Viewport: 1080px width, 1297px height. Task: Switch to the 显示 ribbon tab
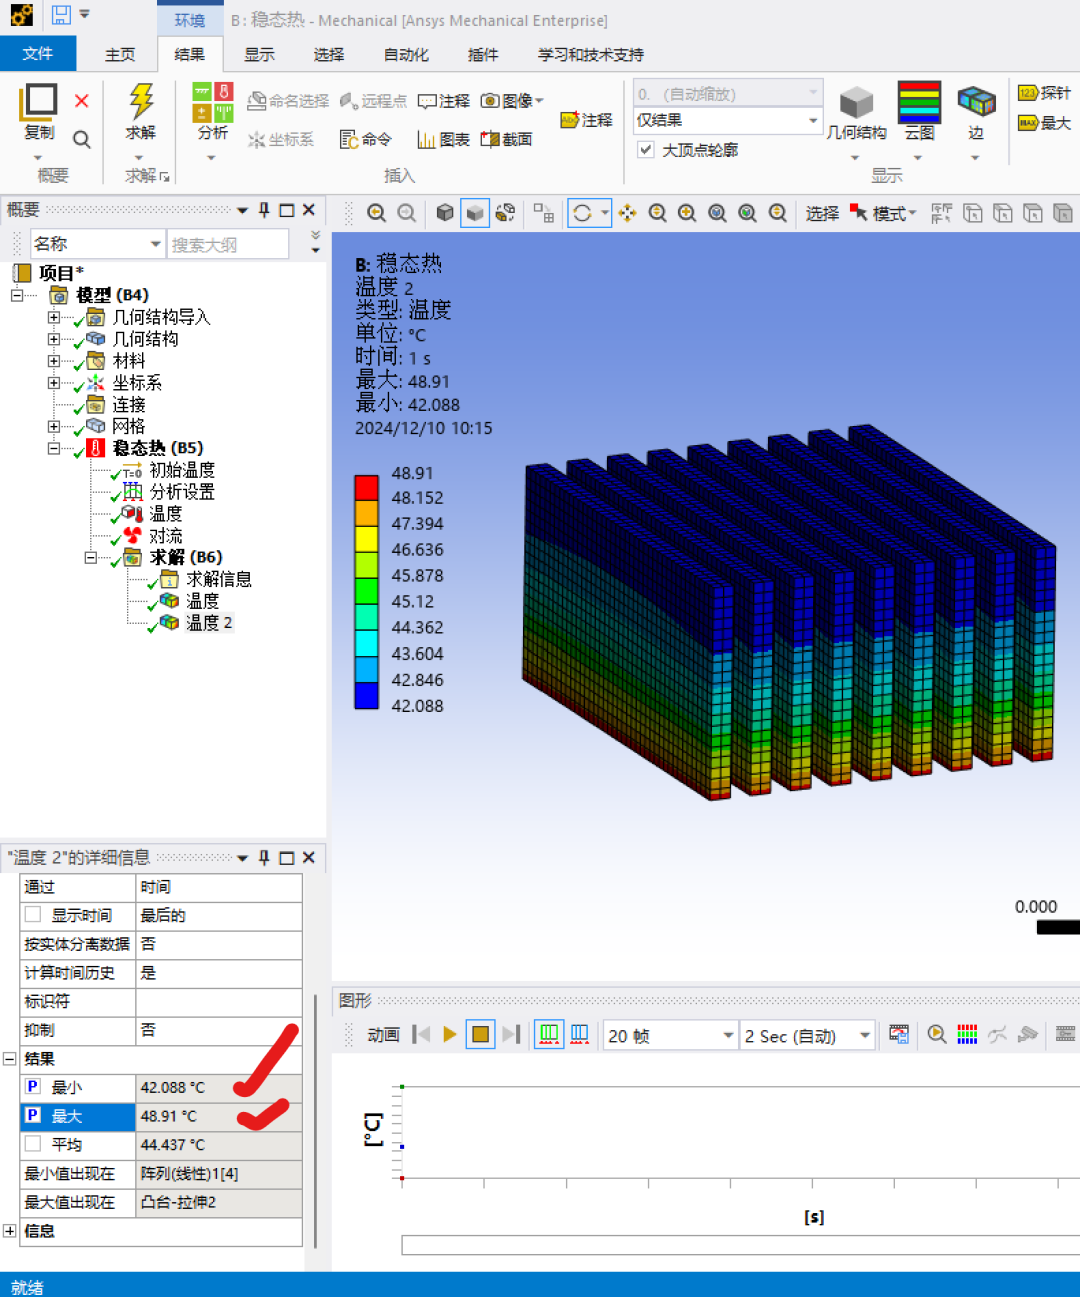pos(260,55)
